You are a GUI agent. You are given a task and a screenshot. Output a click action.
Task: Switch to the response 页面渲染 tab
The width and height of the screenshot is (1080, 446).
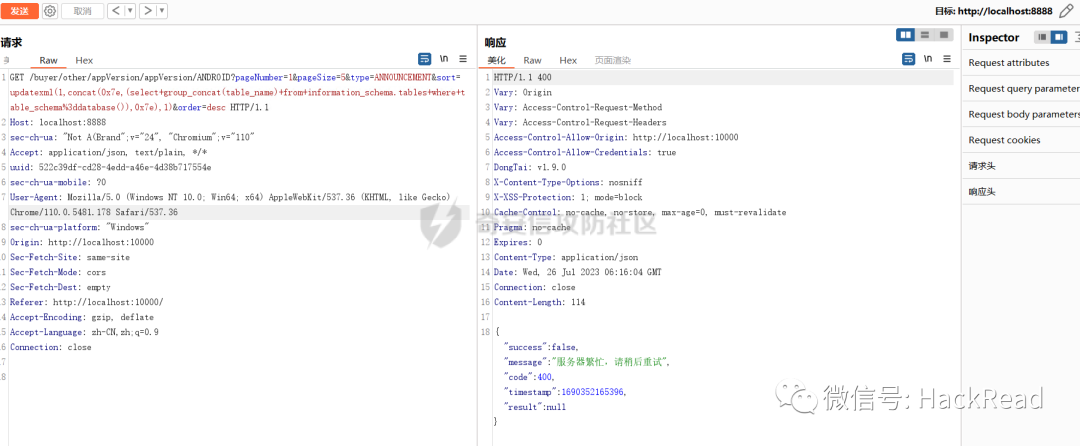coord(612,60)
